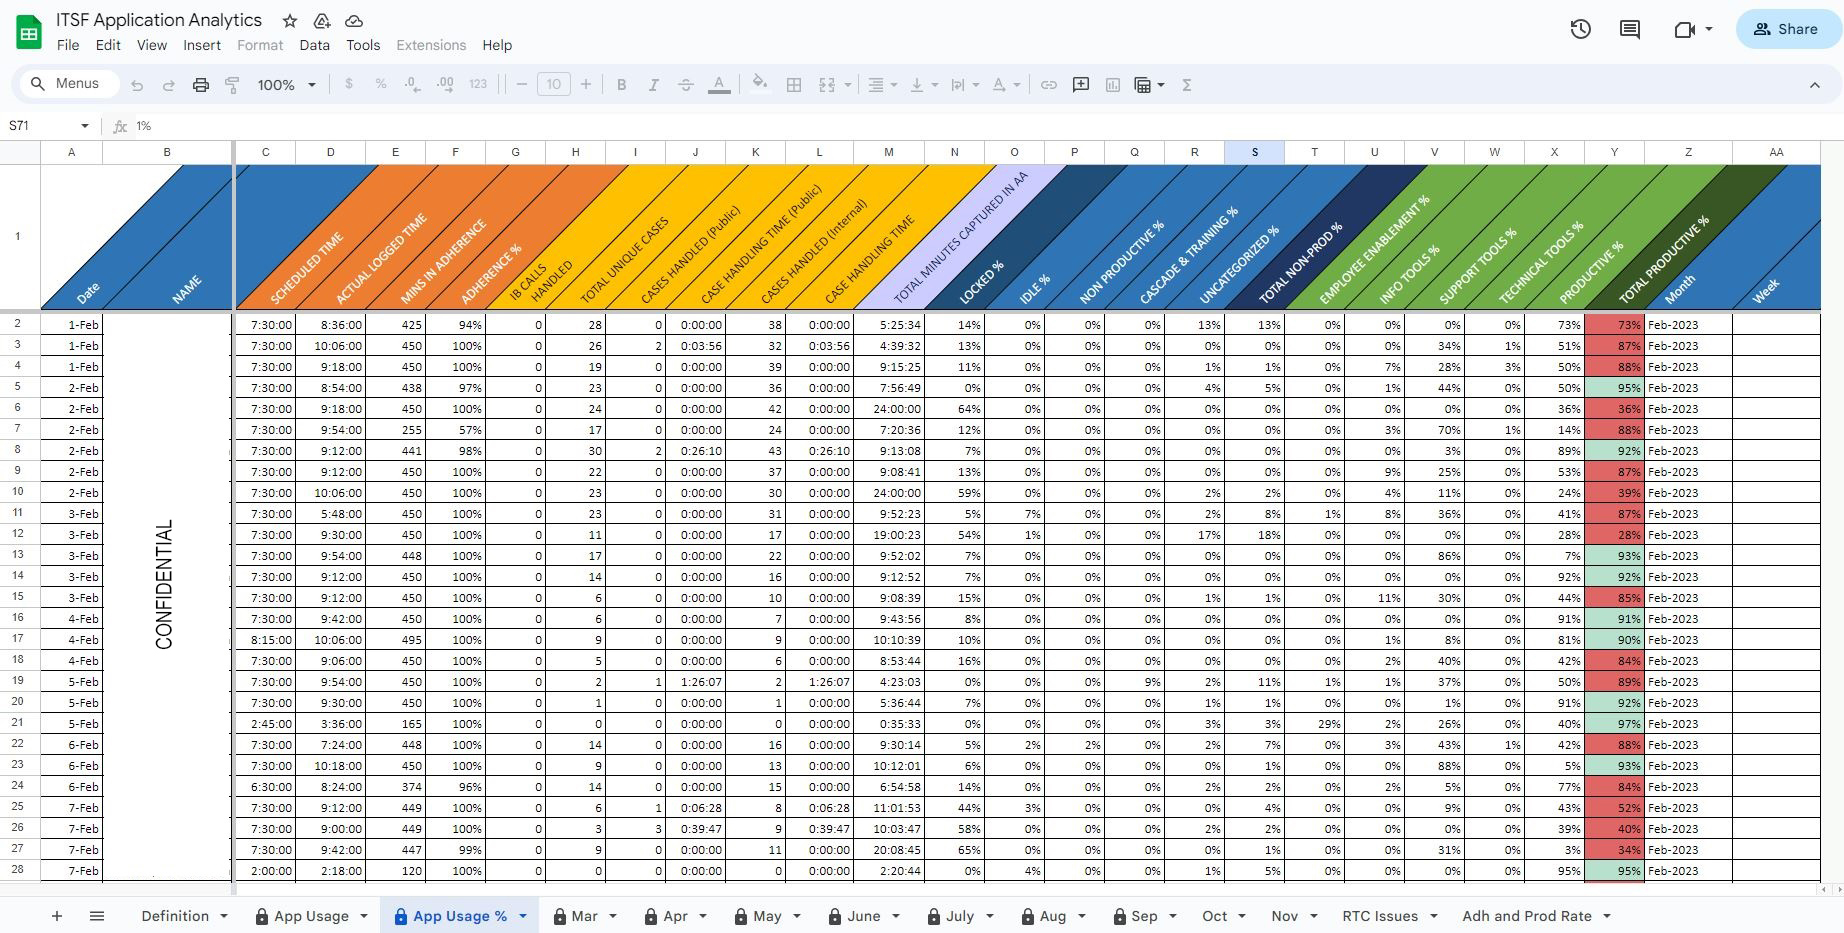Image resolution: width=1844 pixels, height=933 pixels.
Task: Expand the text wrapping dropdown
Action: pos(976,85)
